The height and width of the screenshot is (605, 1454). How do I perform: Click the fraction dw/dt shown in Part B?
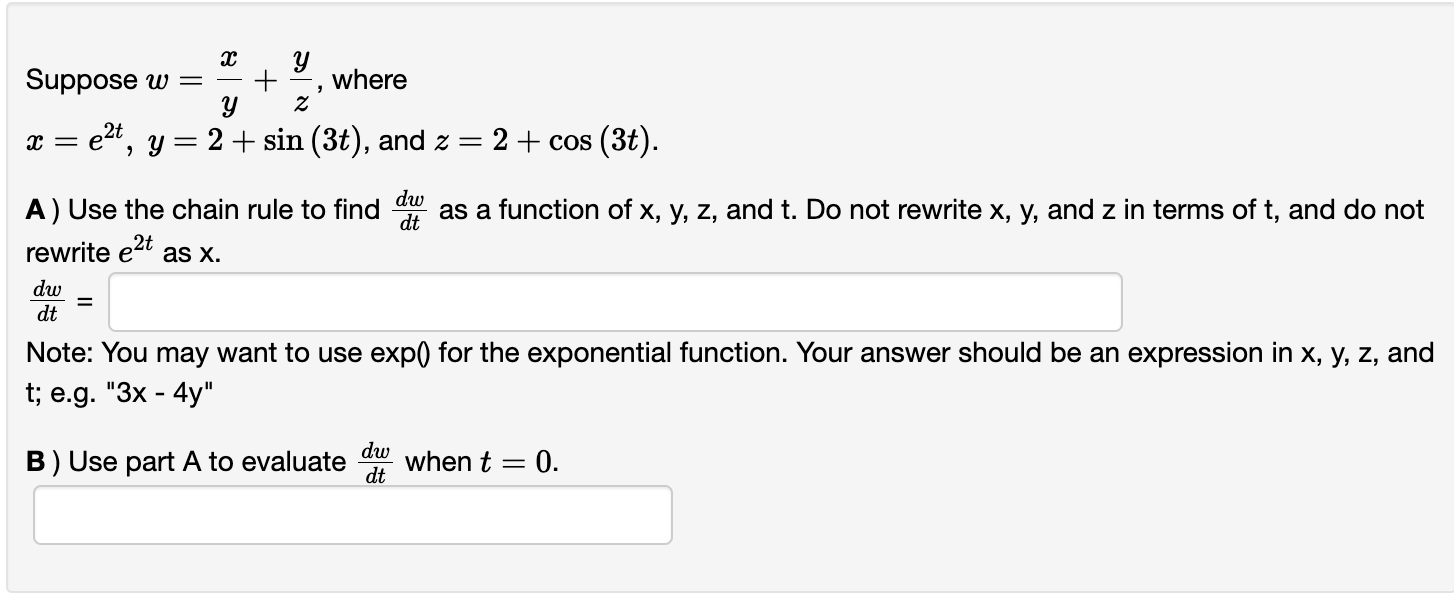(375, 461)
